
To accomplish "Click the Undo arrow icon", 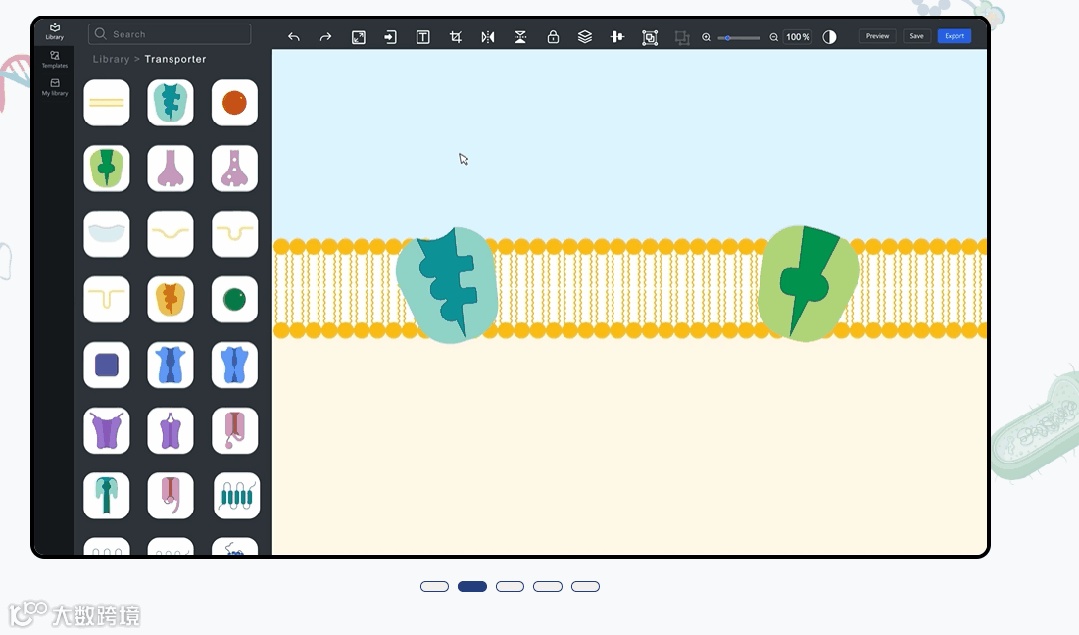I will tap(294, 36).
